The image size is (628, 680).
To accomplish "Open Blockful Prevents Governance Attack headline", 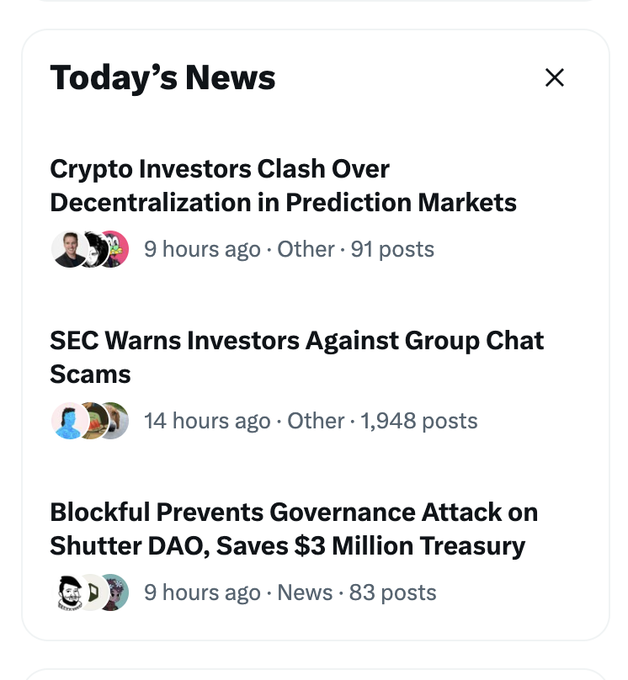I will coord(293,529).
